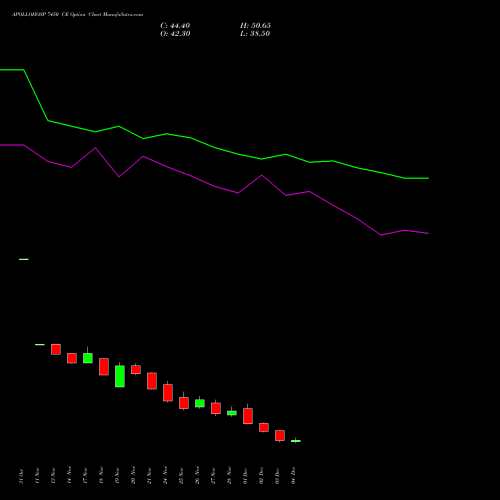Select the 20 Nov date label
The width and height of the screenshot is (500, 500).
[133, 476]
